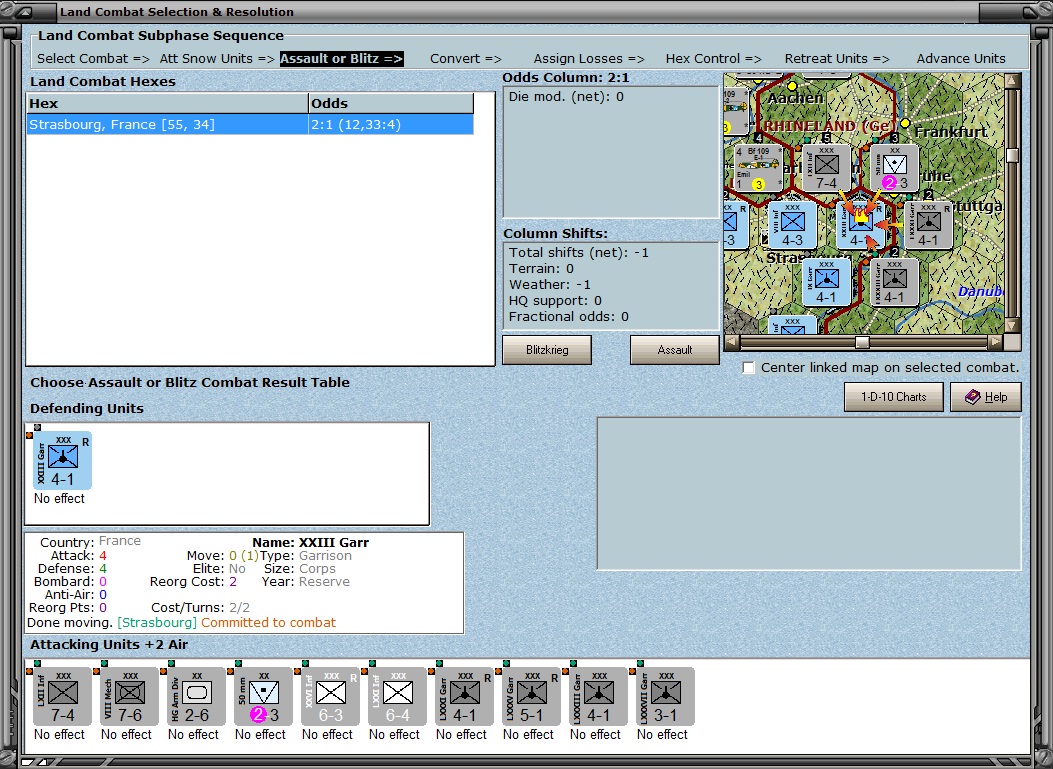Click the Odds column header
Viewport: 1053px width, 769px height.
pyautogui.click(x=391, y=103)
